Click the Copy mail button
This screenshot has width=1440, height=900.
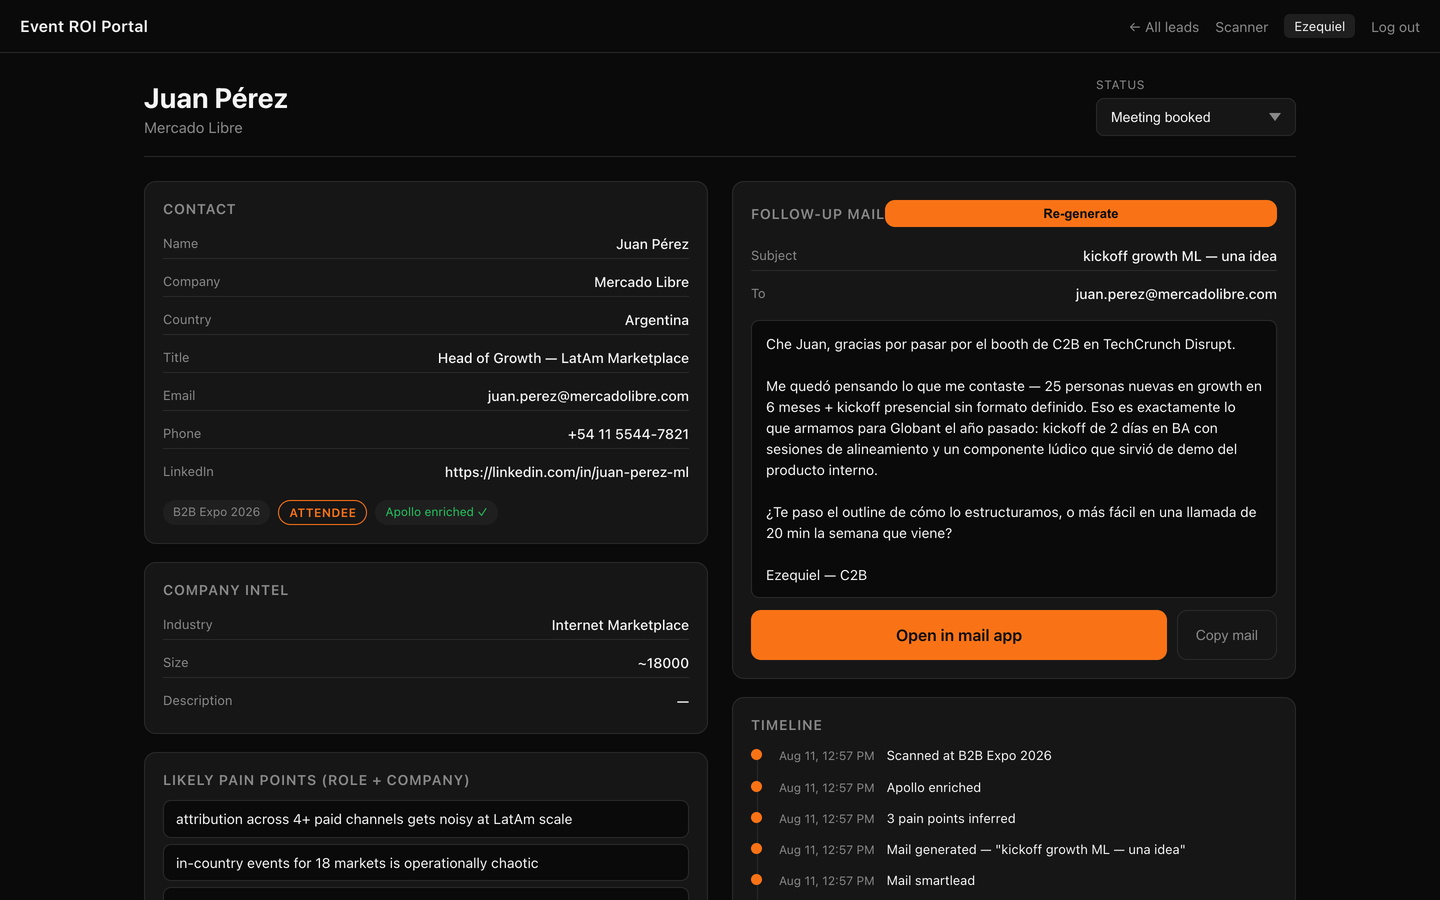point(1226,635)
